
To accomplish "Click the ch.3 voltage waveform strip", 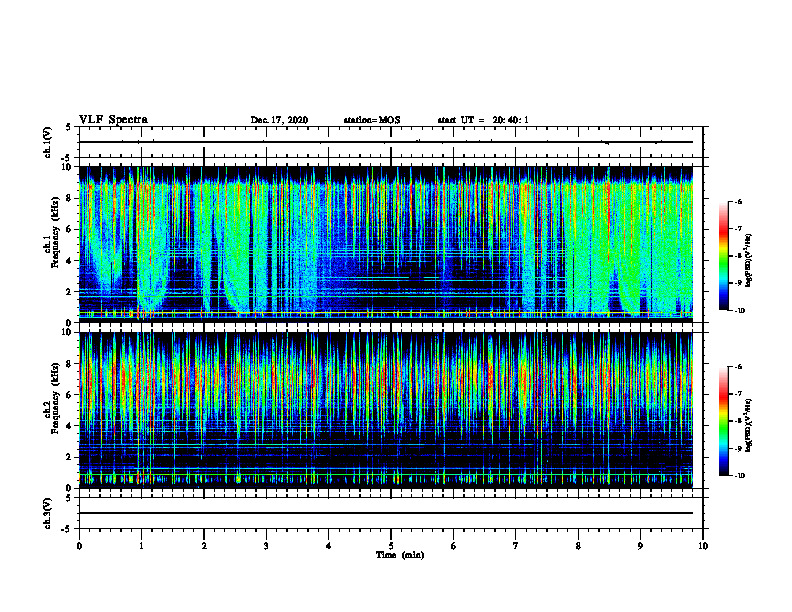I will coord(391,513).
